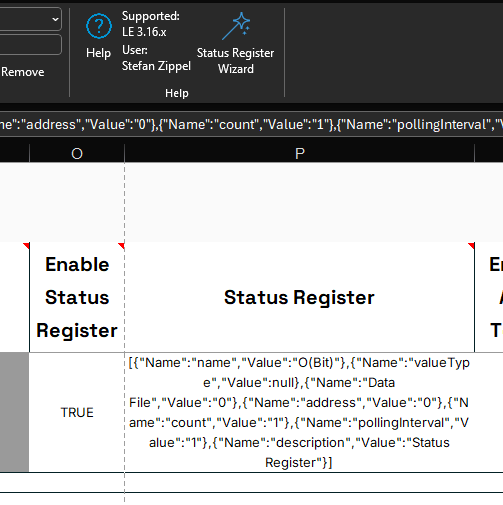Image resolution: width=503 pixels, height=505 pixels.
Task: Click the Supported: LE 3.16.x text
Action: pyautogui.click(x=150, y=24)
